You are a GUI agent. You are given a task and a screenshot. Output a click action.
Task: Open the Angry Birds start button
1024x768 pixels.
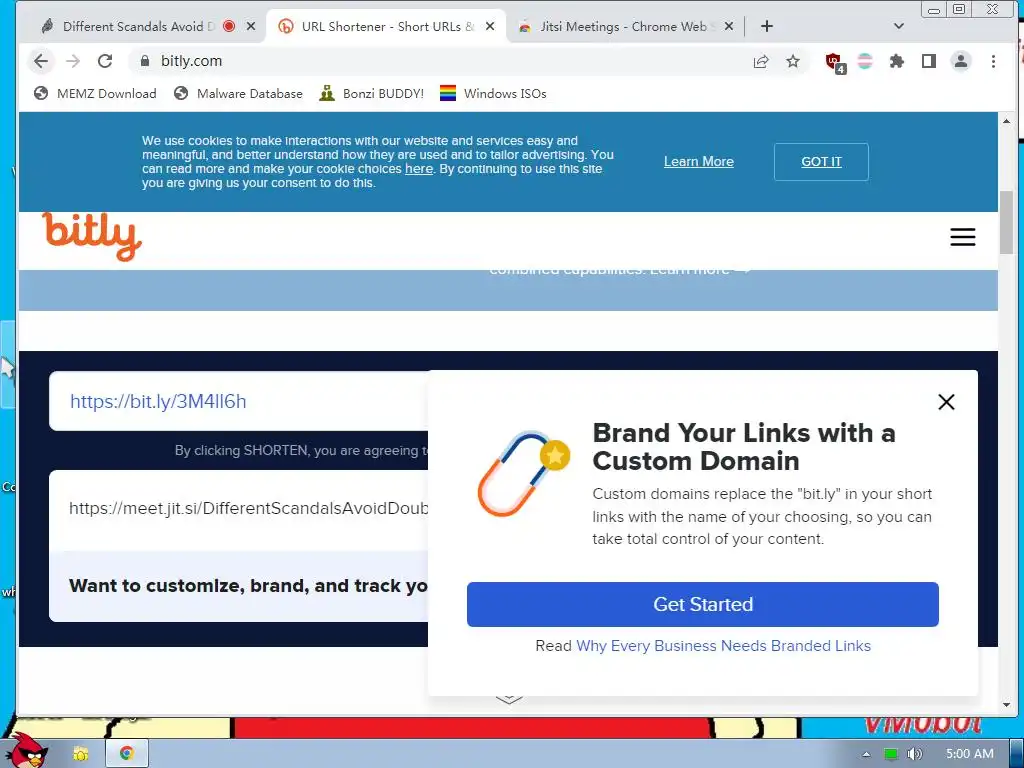(x=26, y=751)
